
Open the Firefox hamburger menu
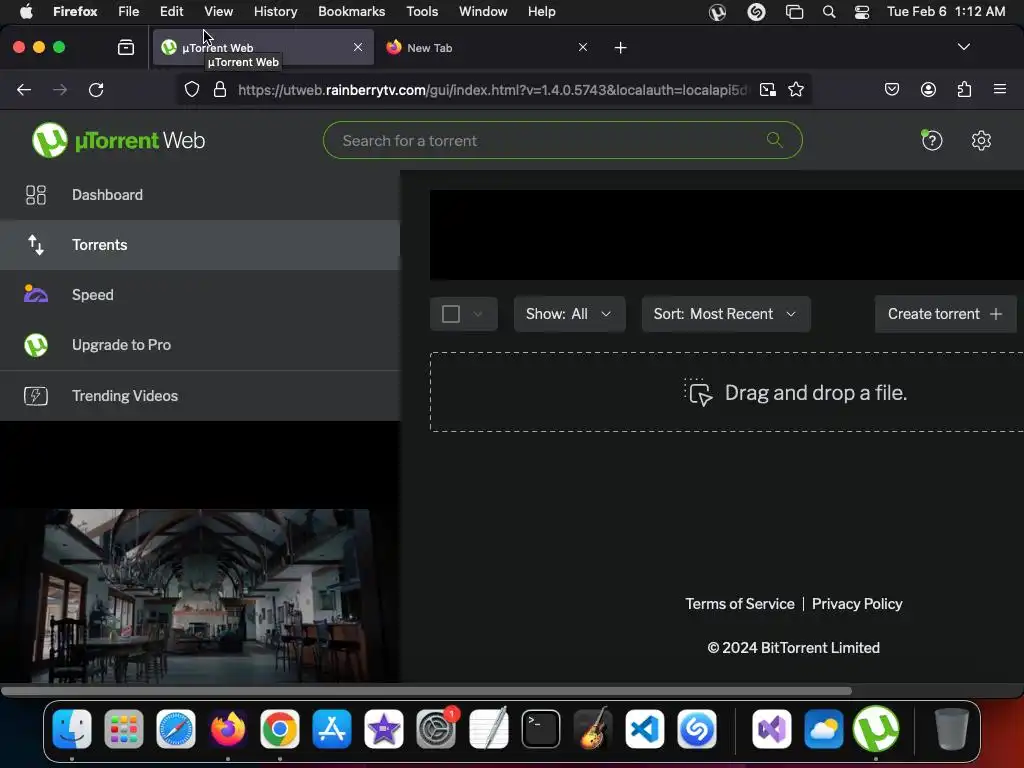[x=1000, y=89]
